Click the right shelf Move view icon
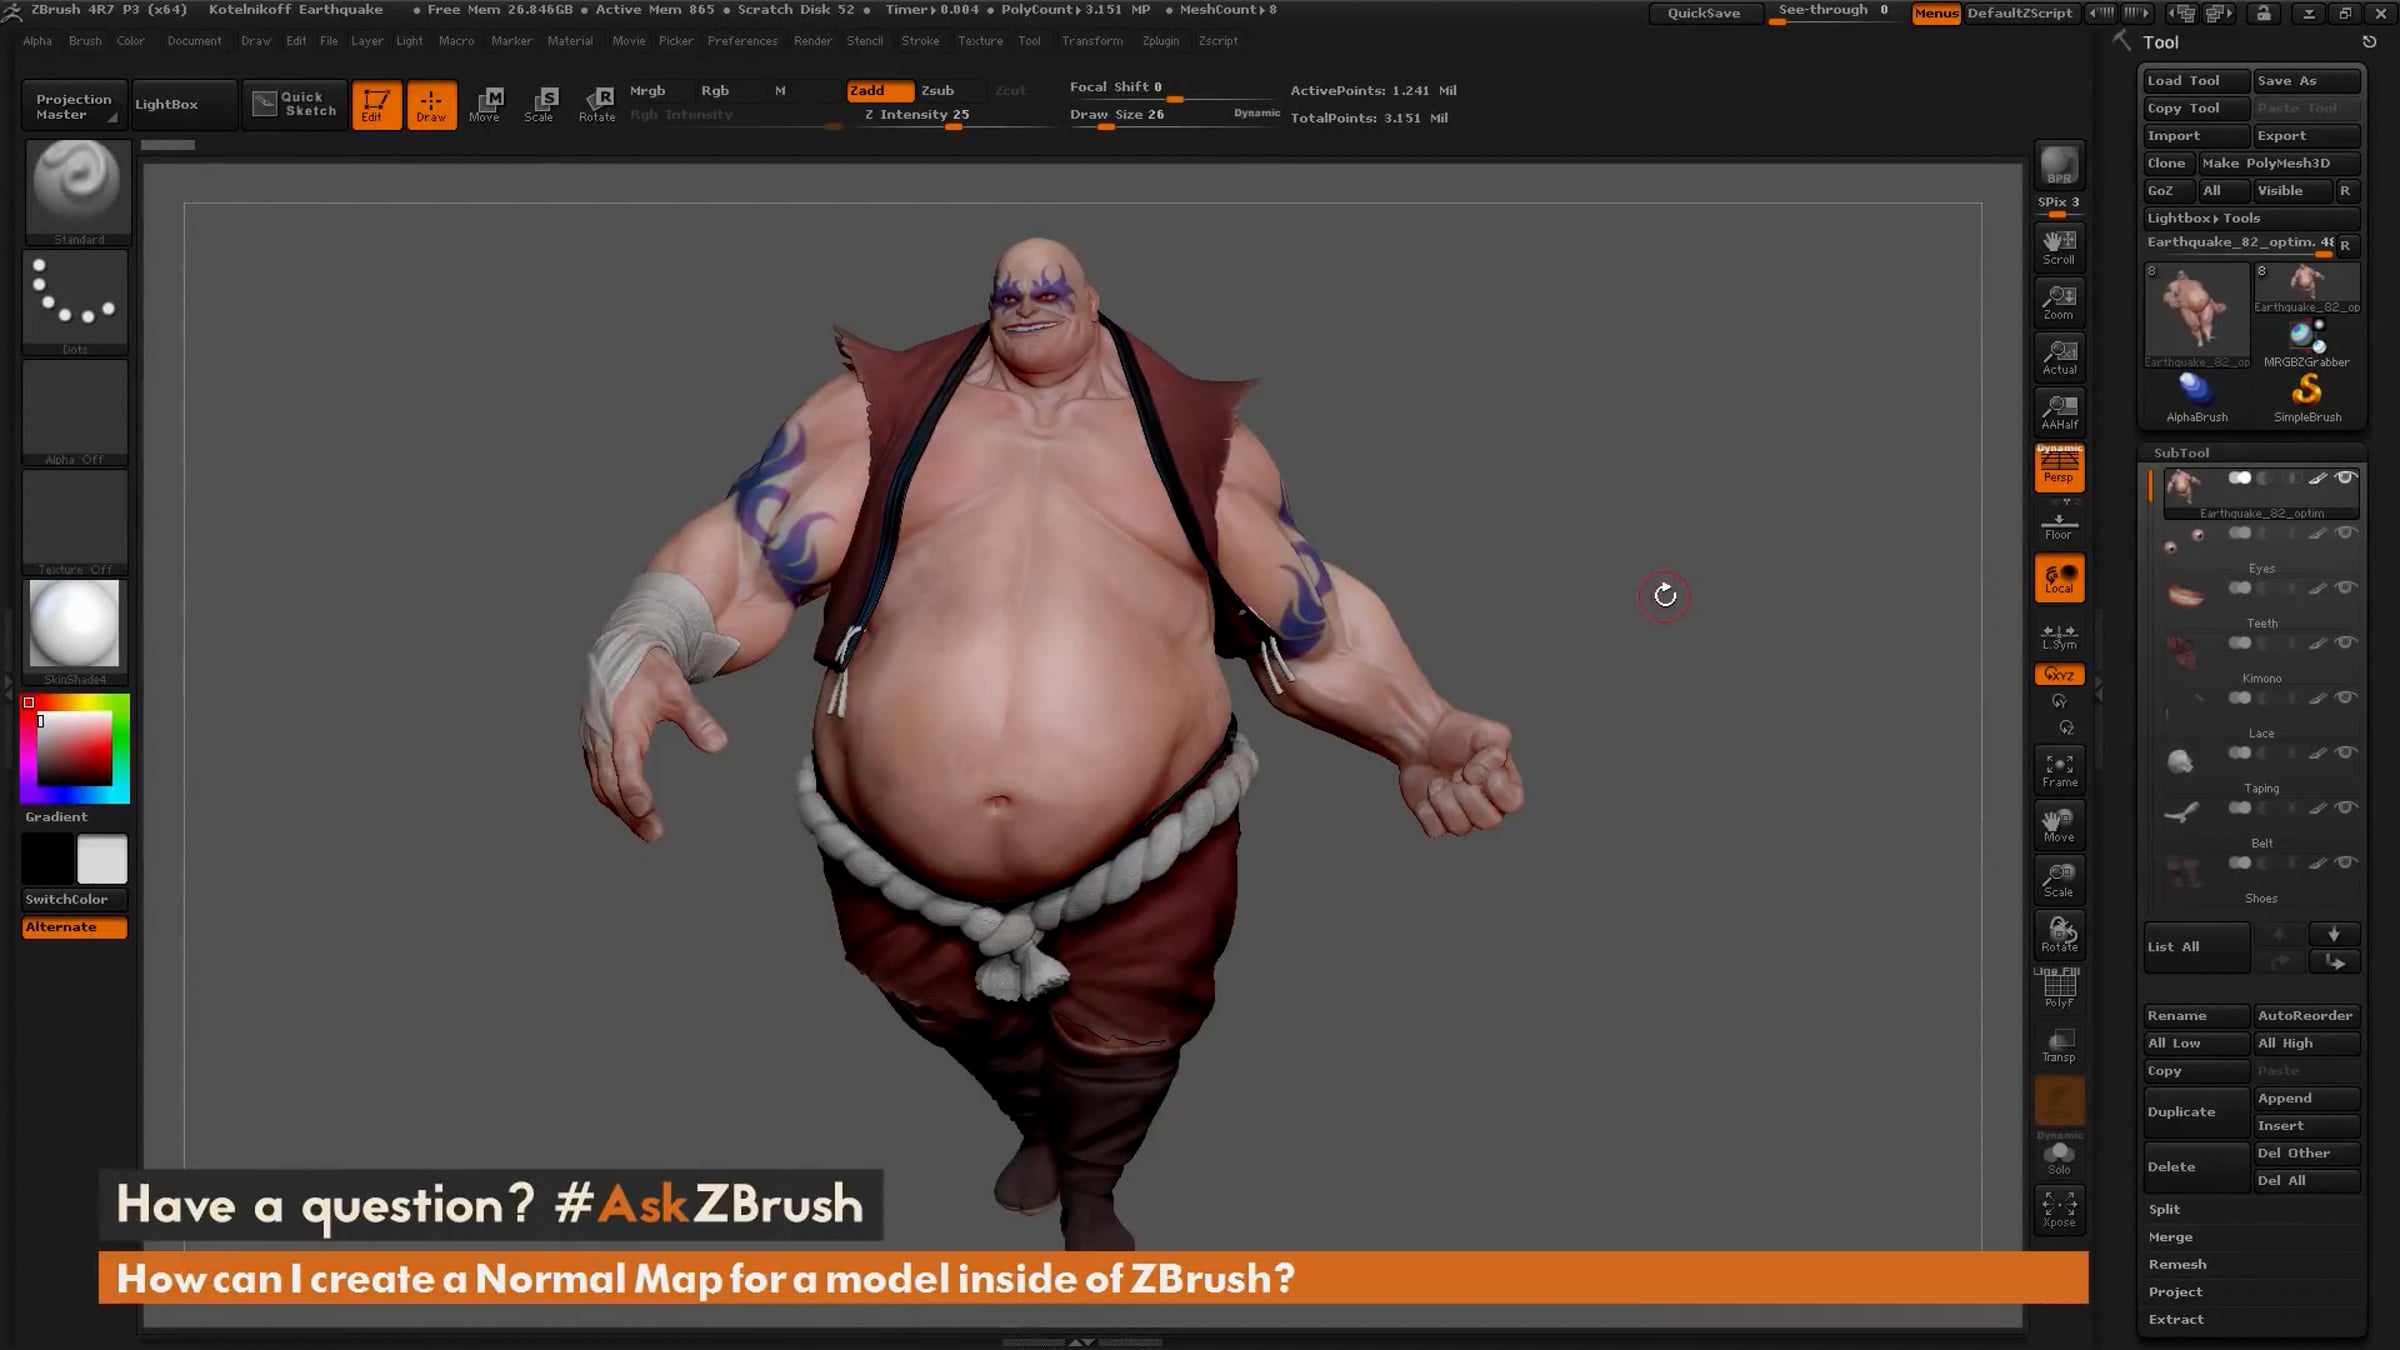 tap(2059, 825)
